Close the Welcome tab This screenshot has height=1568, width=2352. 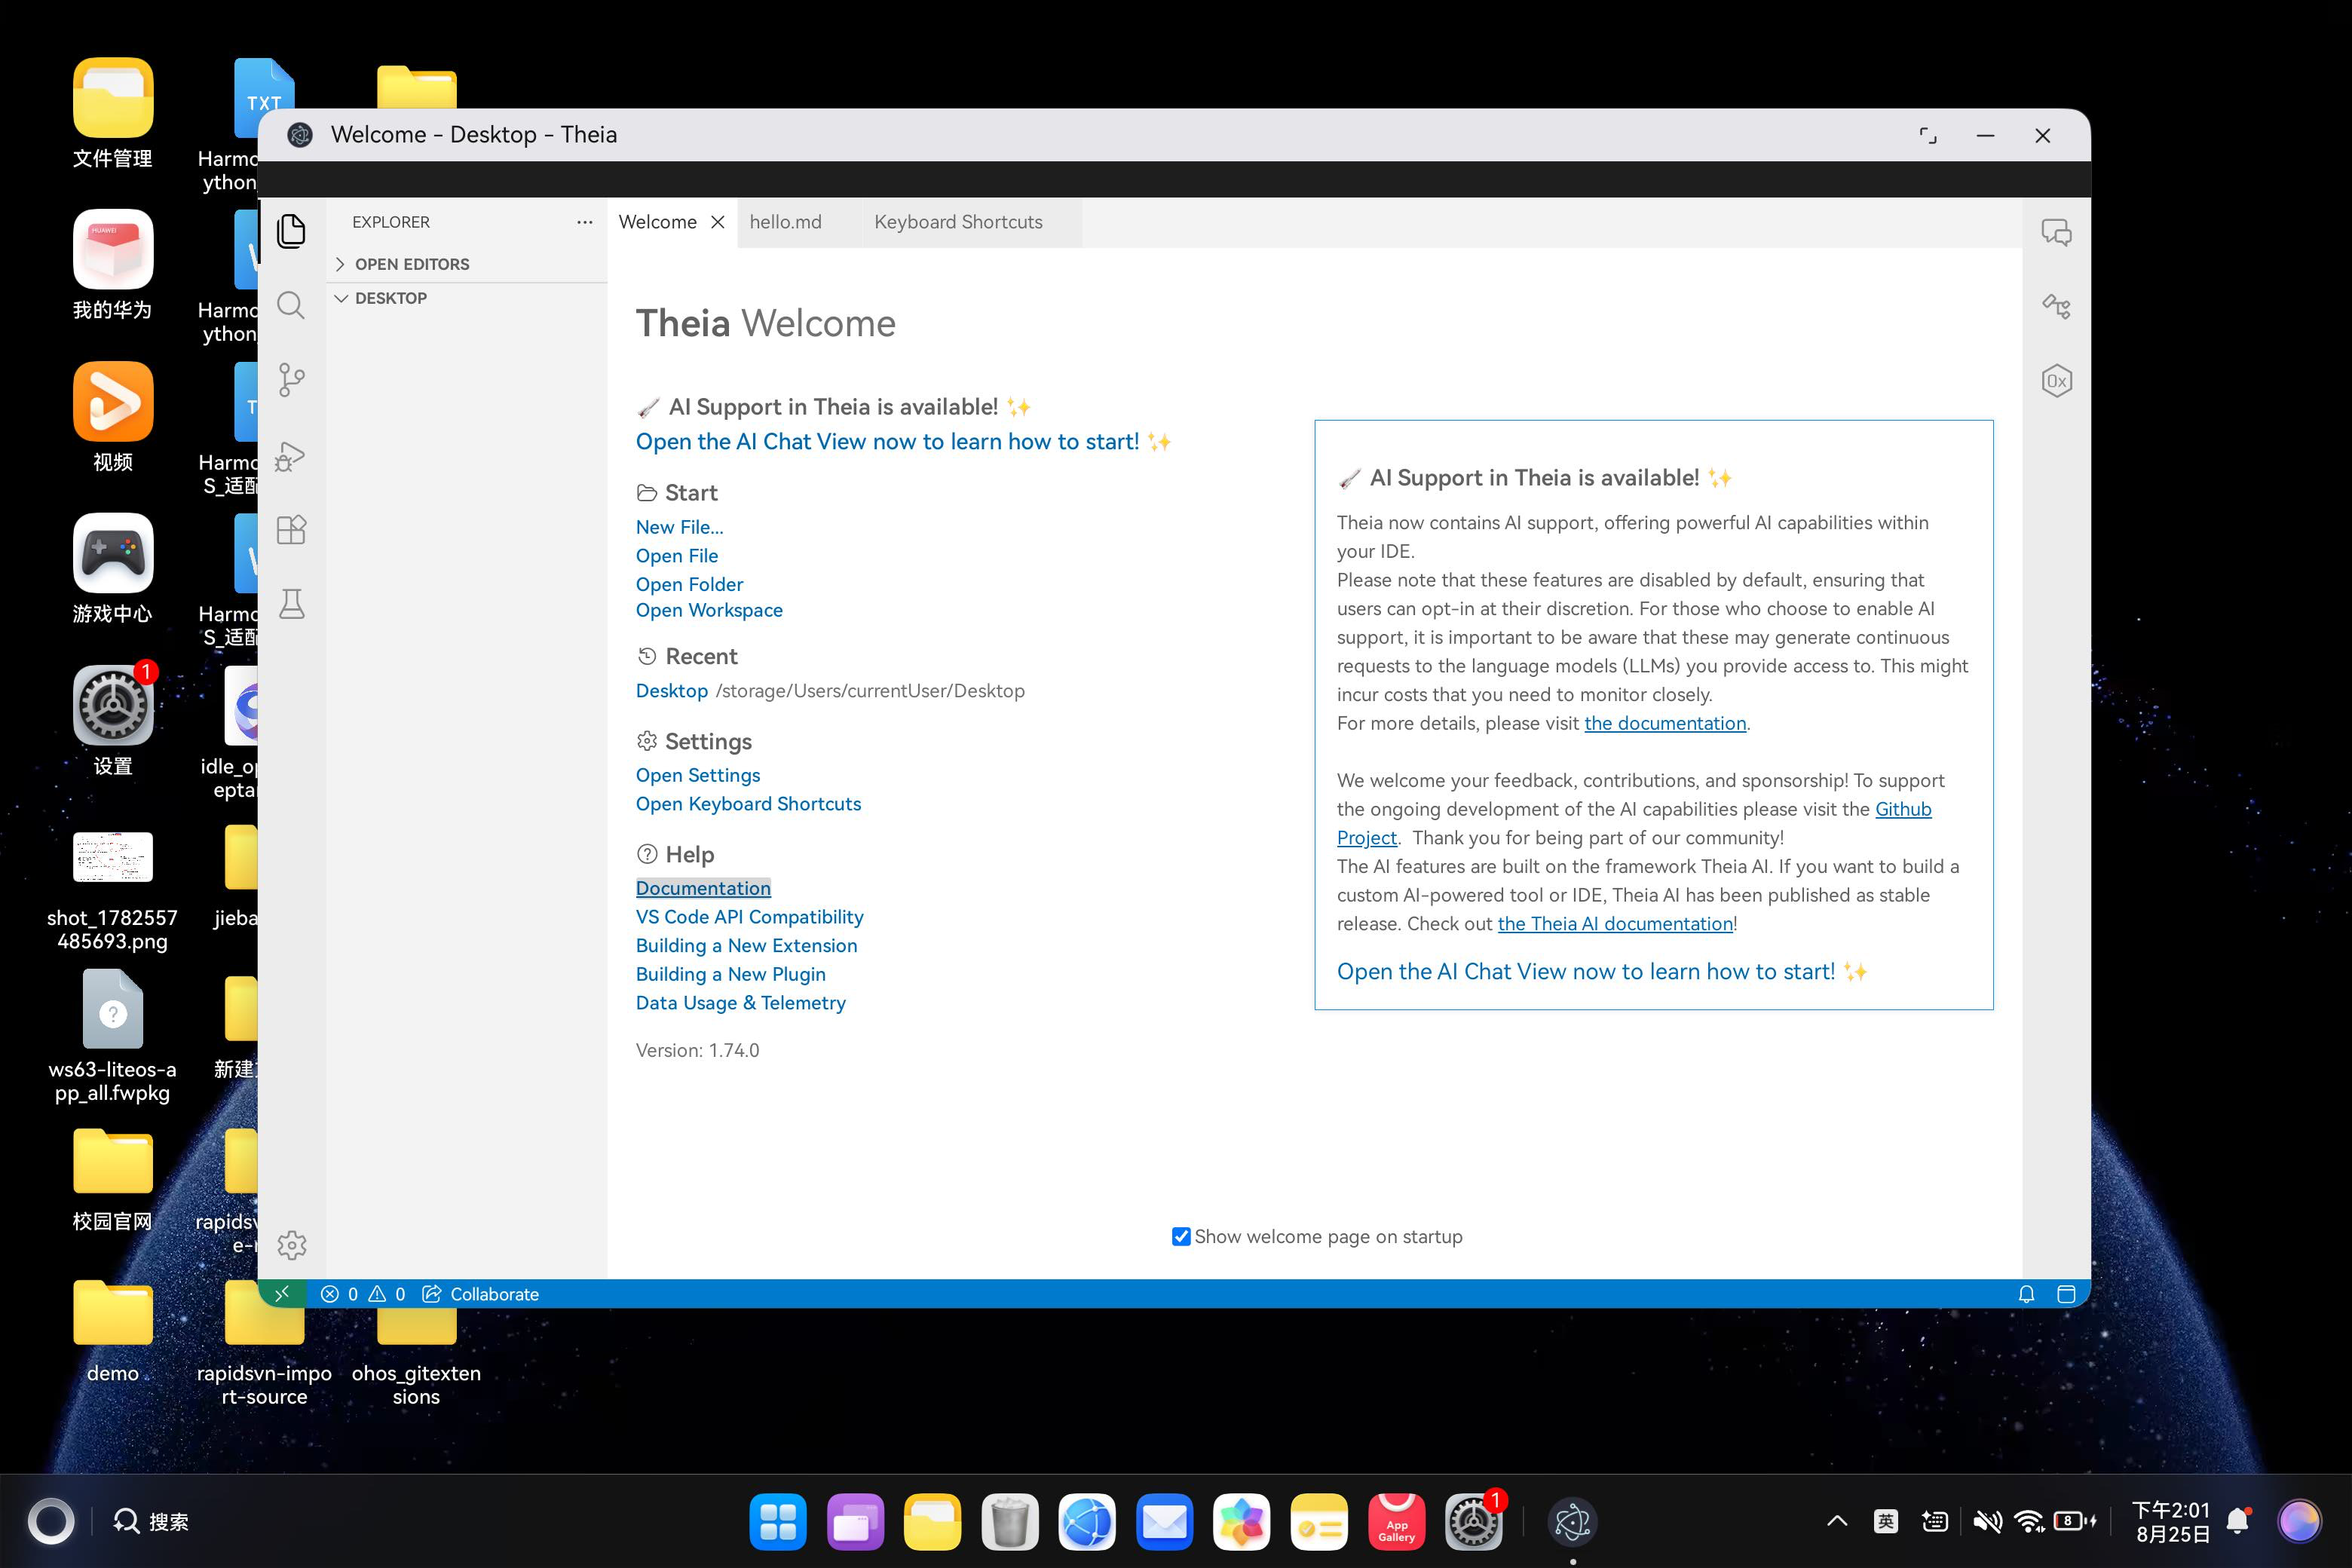(718, 222)
